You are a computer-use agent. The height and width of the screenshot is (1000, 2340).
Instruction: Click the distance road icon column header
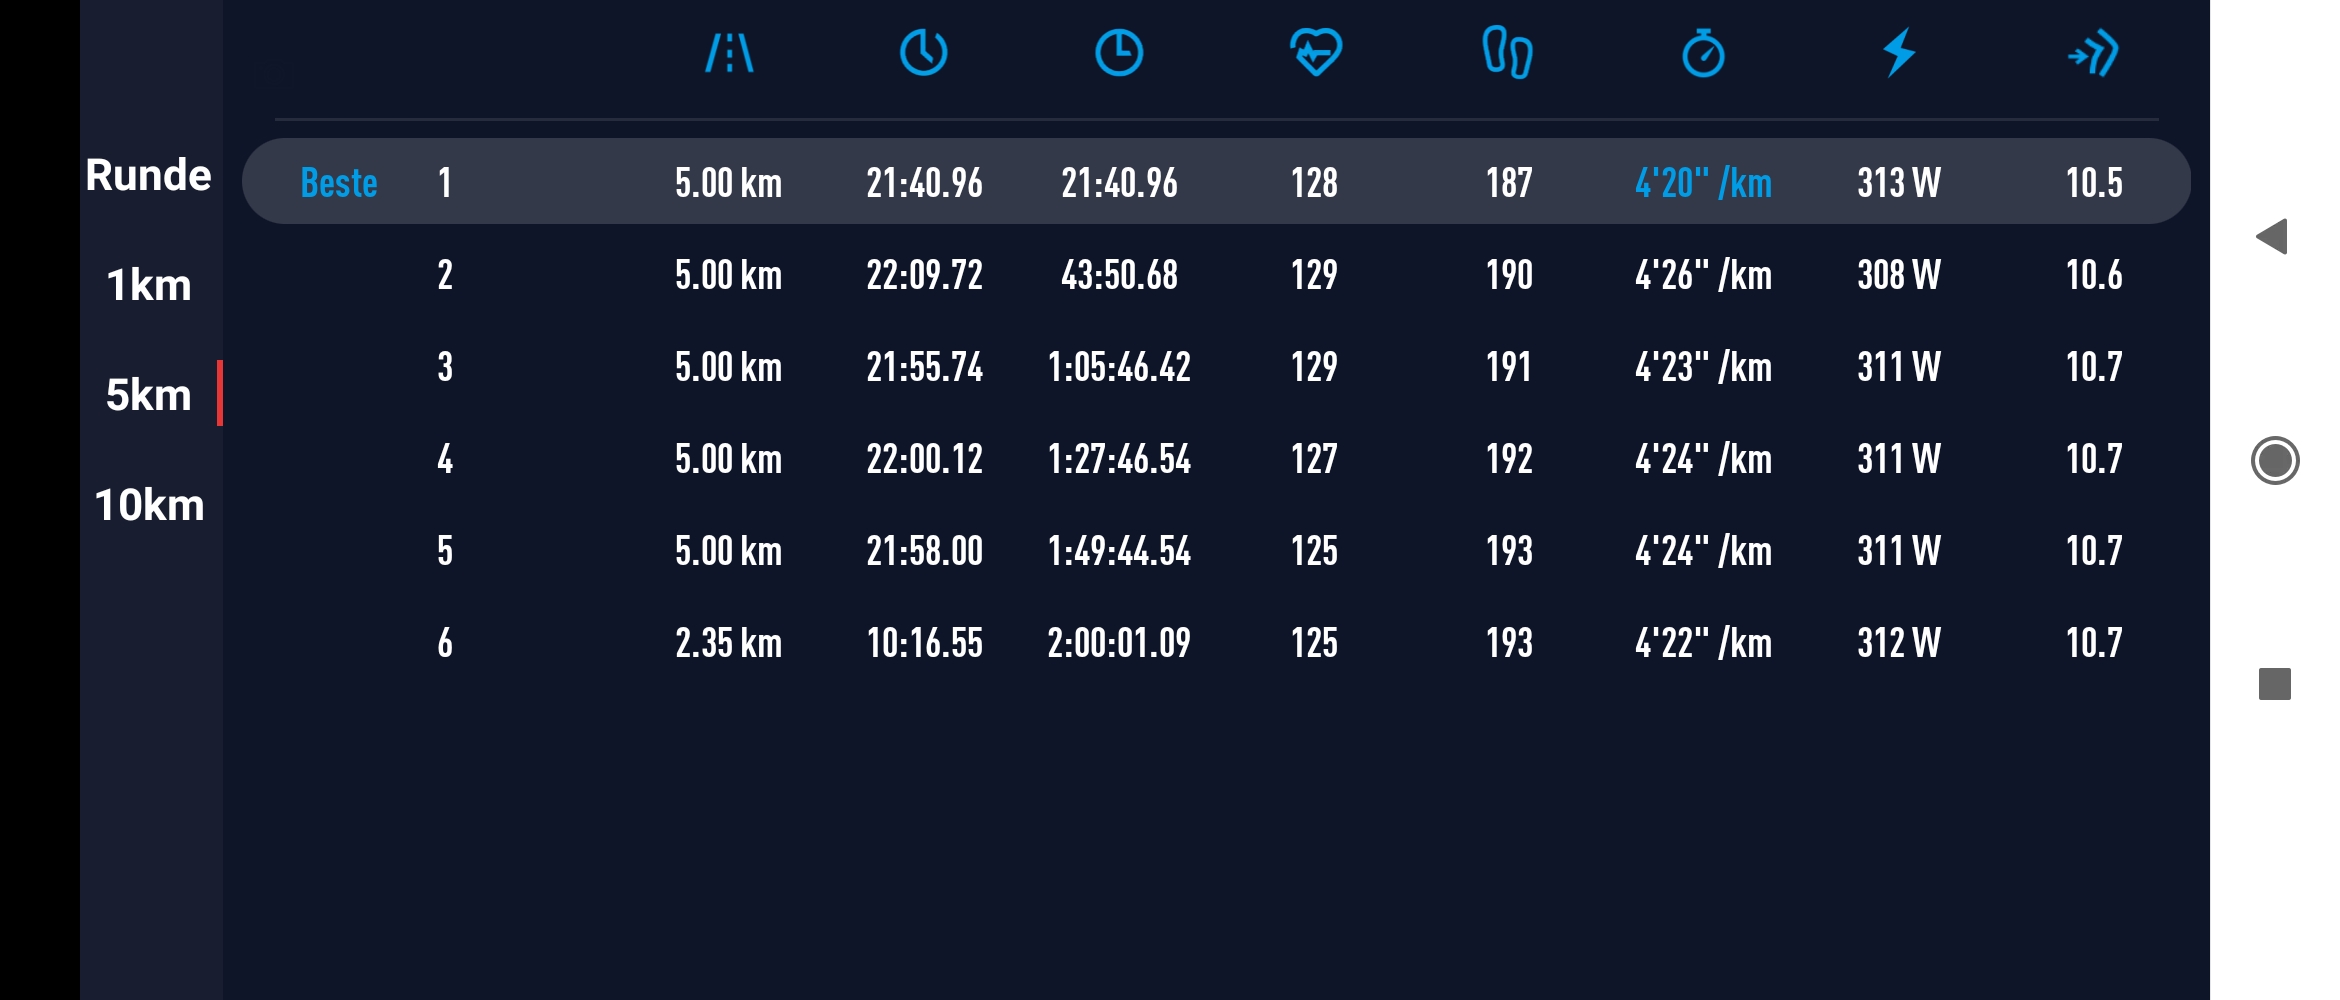pyautogui.click(x=729, y=53)
